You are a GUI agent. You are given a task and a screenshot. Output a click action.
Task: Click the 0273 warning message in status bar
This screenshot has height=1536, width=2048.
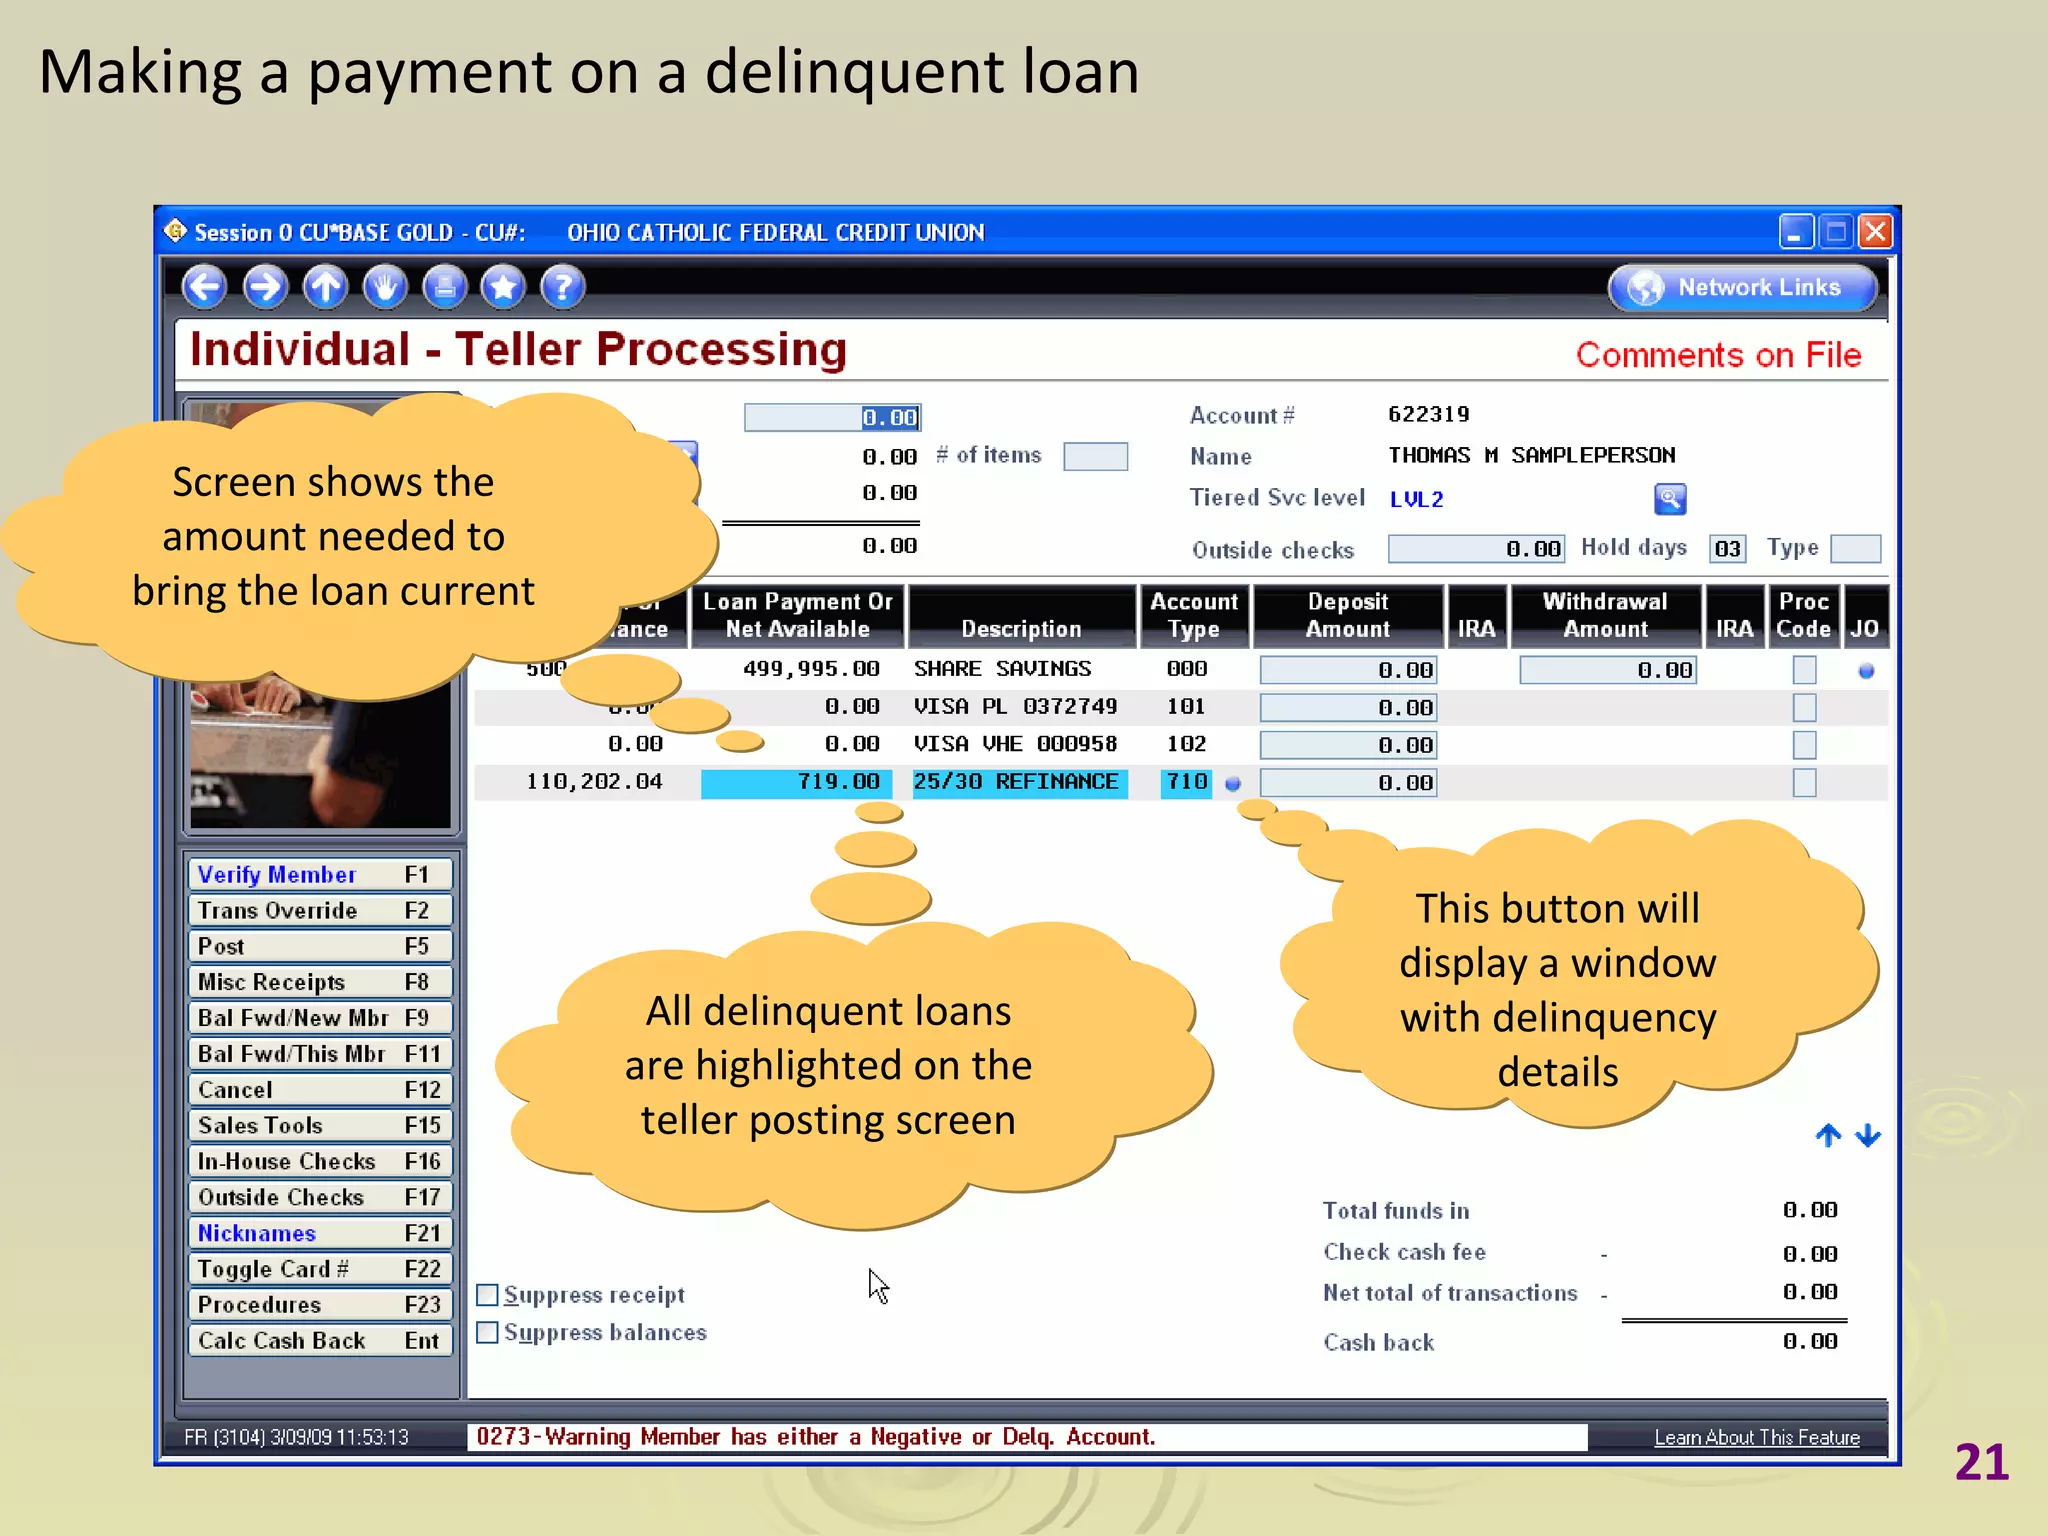[x=815, y=1437]
